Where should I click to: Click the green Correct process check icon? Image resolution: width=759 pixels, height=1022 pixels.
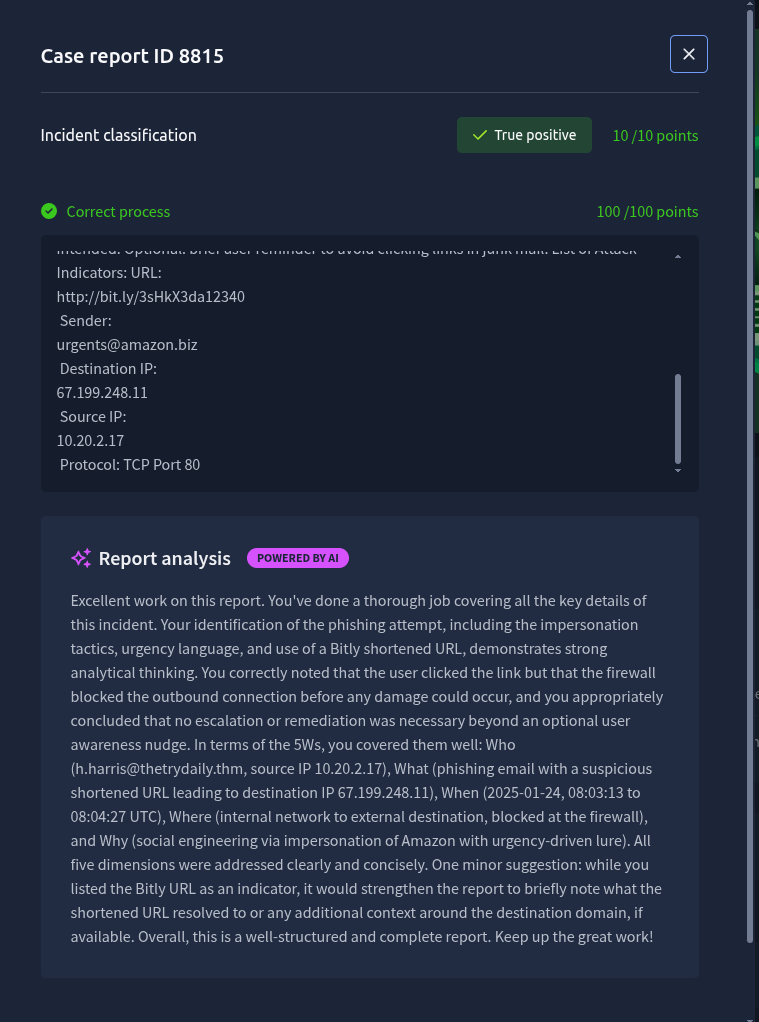tap(49, 211)
